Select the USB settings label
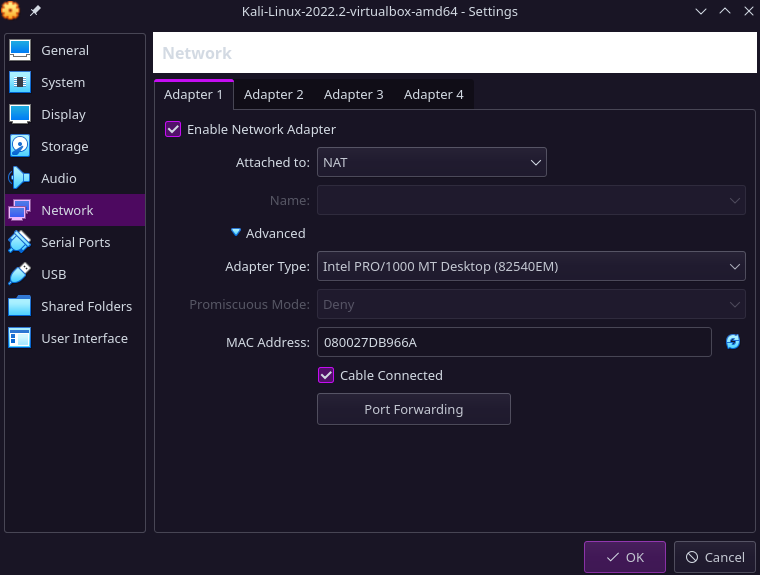Screen dimensions: 760x575 [x=53, y=274]
